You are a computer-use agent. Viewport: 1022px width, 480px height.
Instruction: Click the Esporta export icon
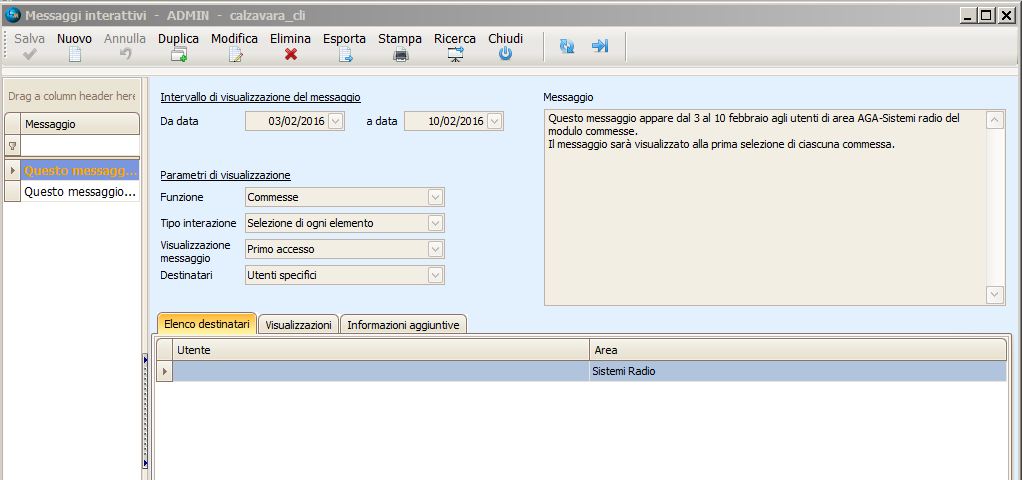pos(345,55)
